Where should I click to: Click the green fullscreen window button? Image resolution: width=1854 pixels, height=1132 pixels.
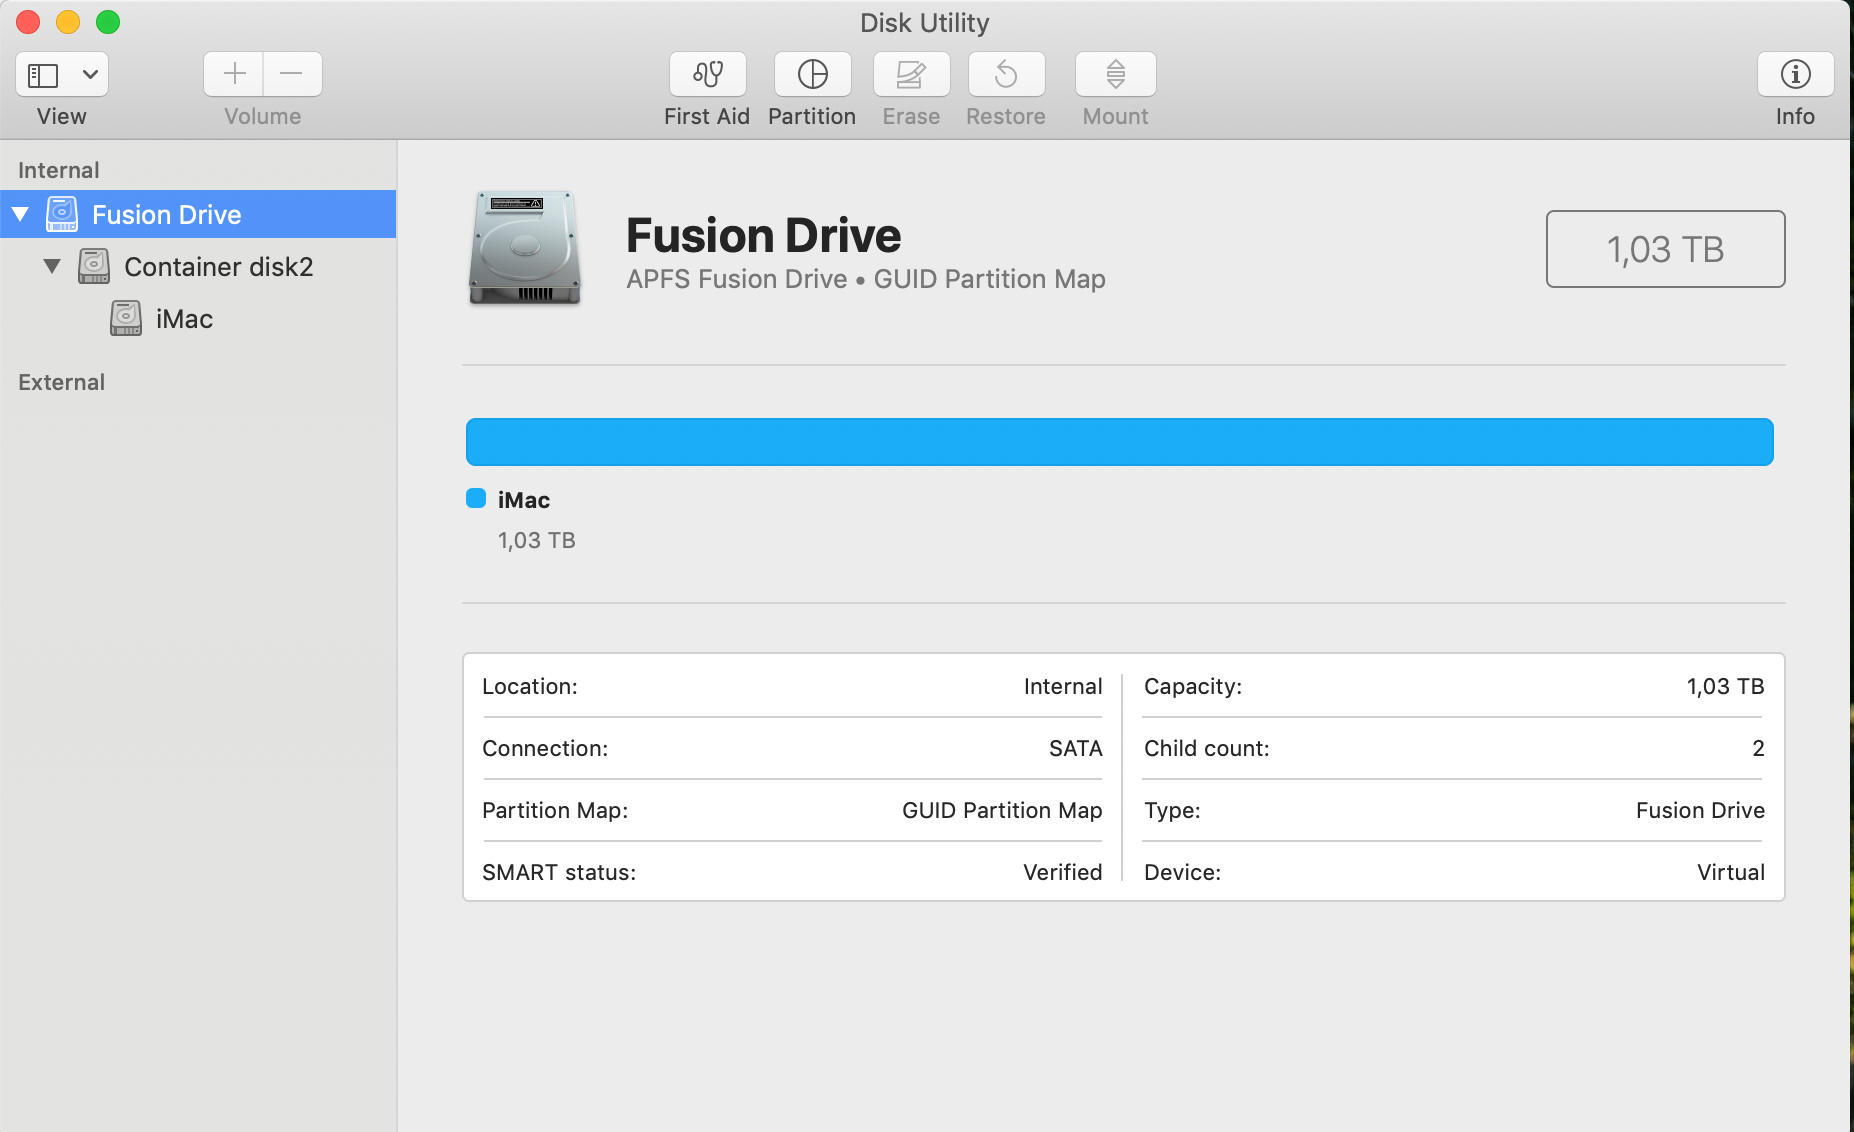(x=108, y=22)
